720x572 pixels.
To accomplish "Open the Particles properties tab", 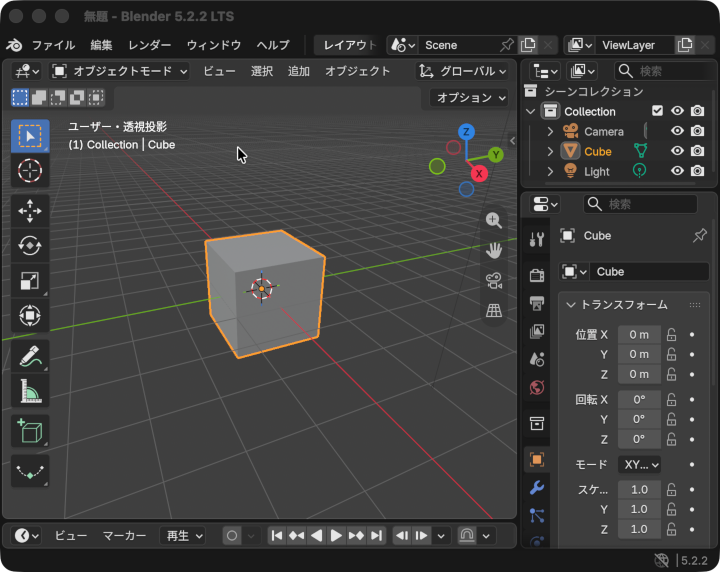I will pyautogui.click(x=536, y=516).
